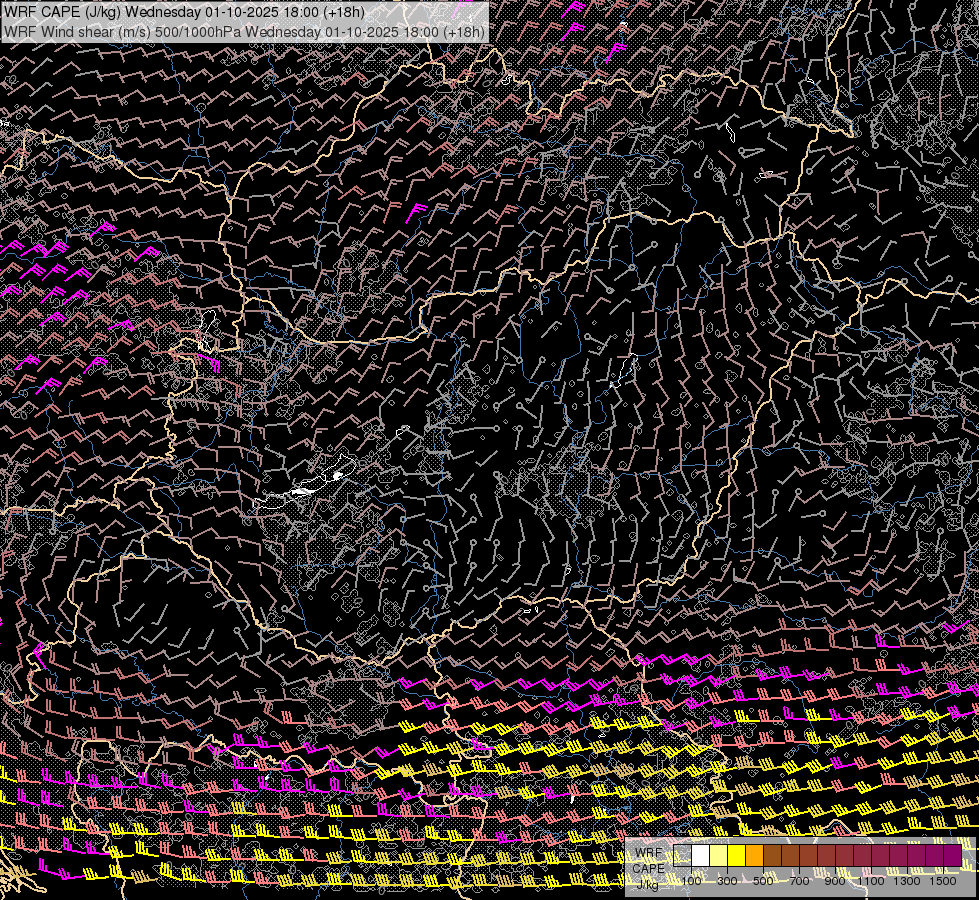Click the first brown swatch above 500
The width and height of the screenshot is (979, 900).
tap(773, 856)
